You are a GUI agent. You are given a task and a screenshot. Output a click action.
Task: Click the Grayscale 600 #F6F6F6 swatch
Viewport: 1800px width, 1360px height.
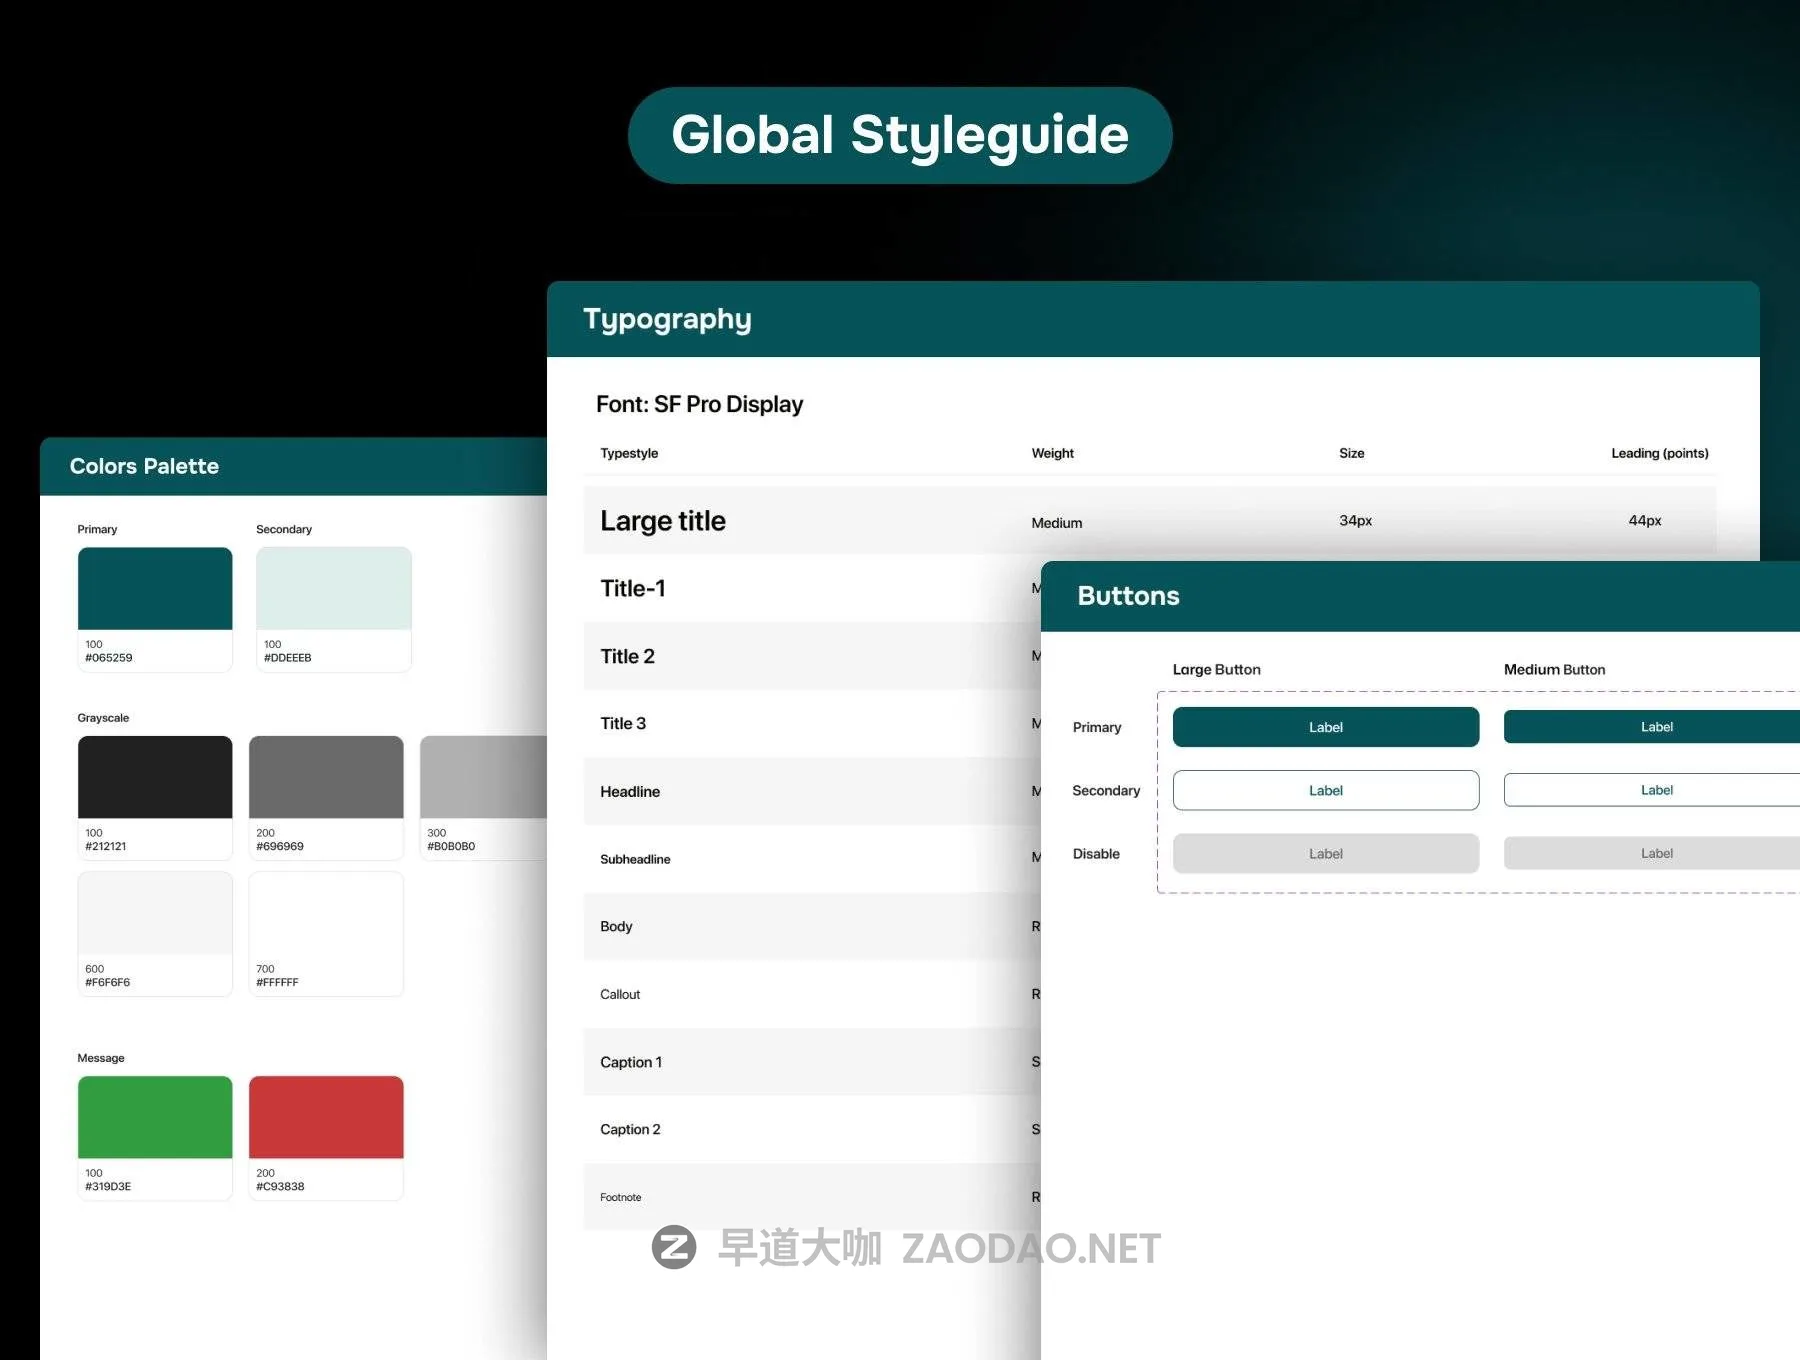click(x=155, y=913)
